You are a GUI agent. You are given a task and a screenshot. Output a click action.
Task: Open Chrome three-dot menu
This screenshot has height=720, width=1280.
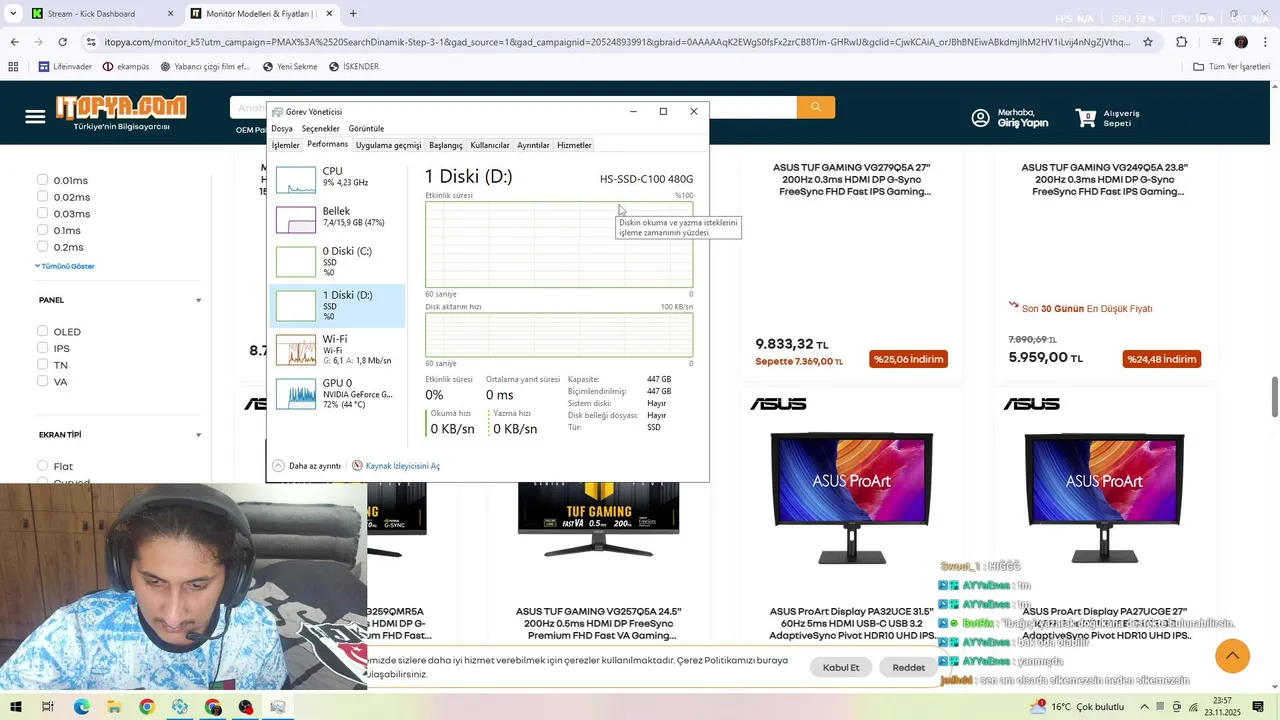(1265, 42)
